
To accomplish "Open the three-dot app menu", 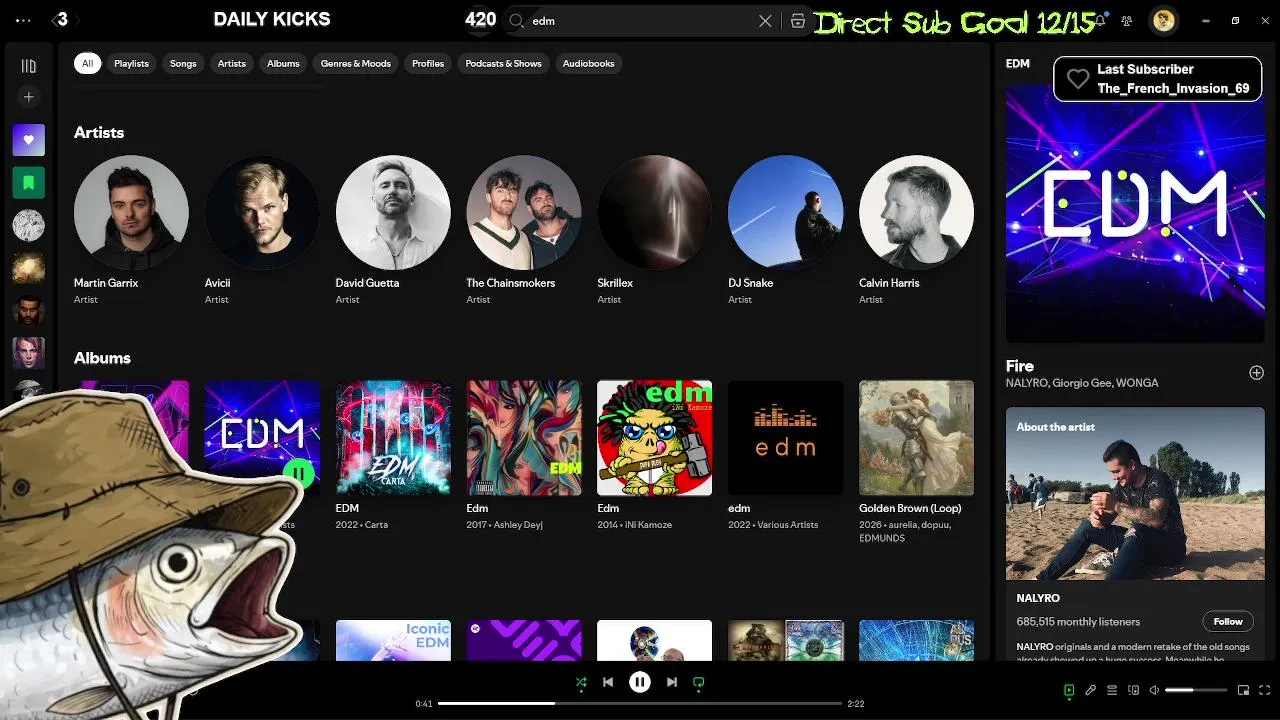I will tap(24, 20).
